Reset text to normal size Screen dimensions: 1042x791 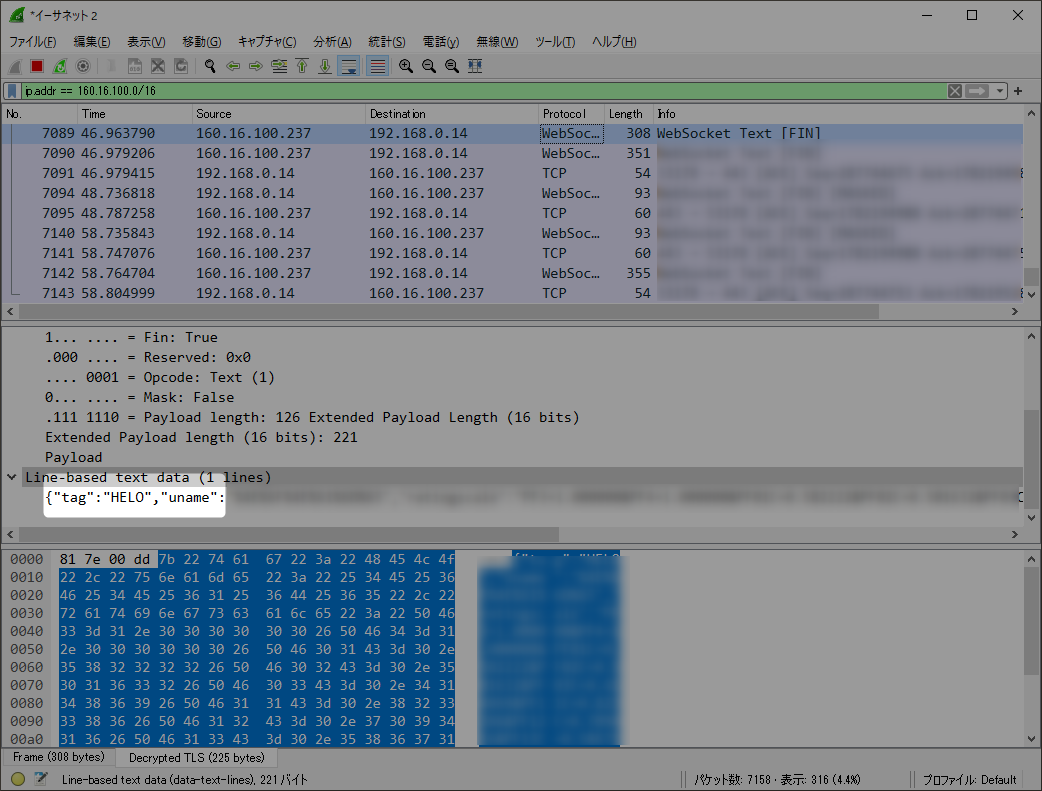pyautogui.click(x=452, y=66)
